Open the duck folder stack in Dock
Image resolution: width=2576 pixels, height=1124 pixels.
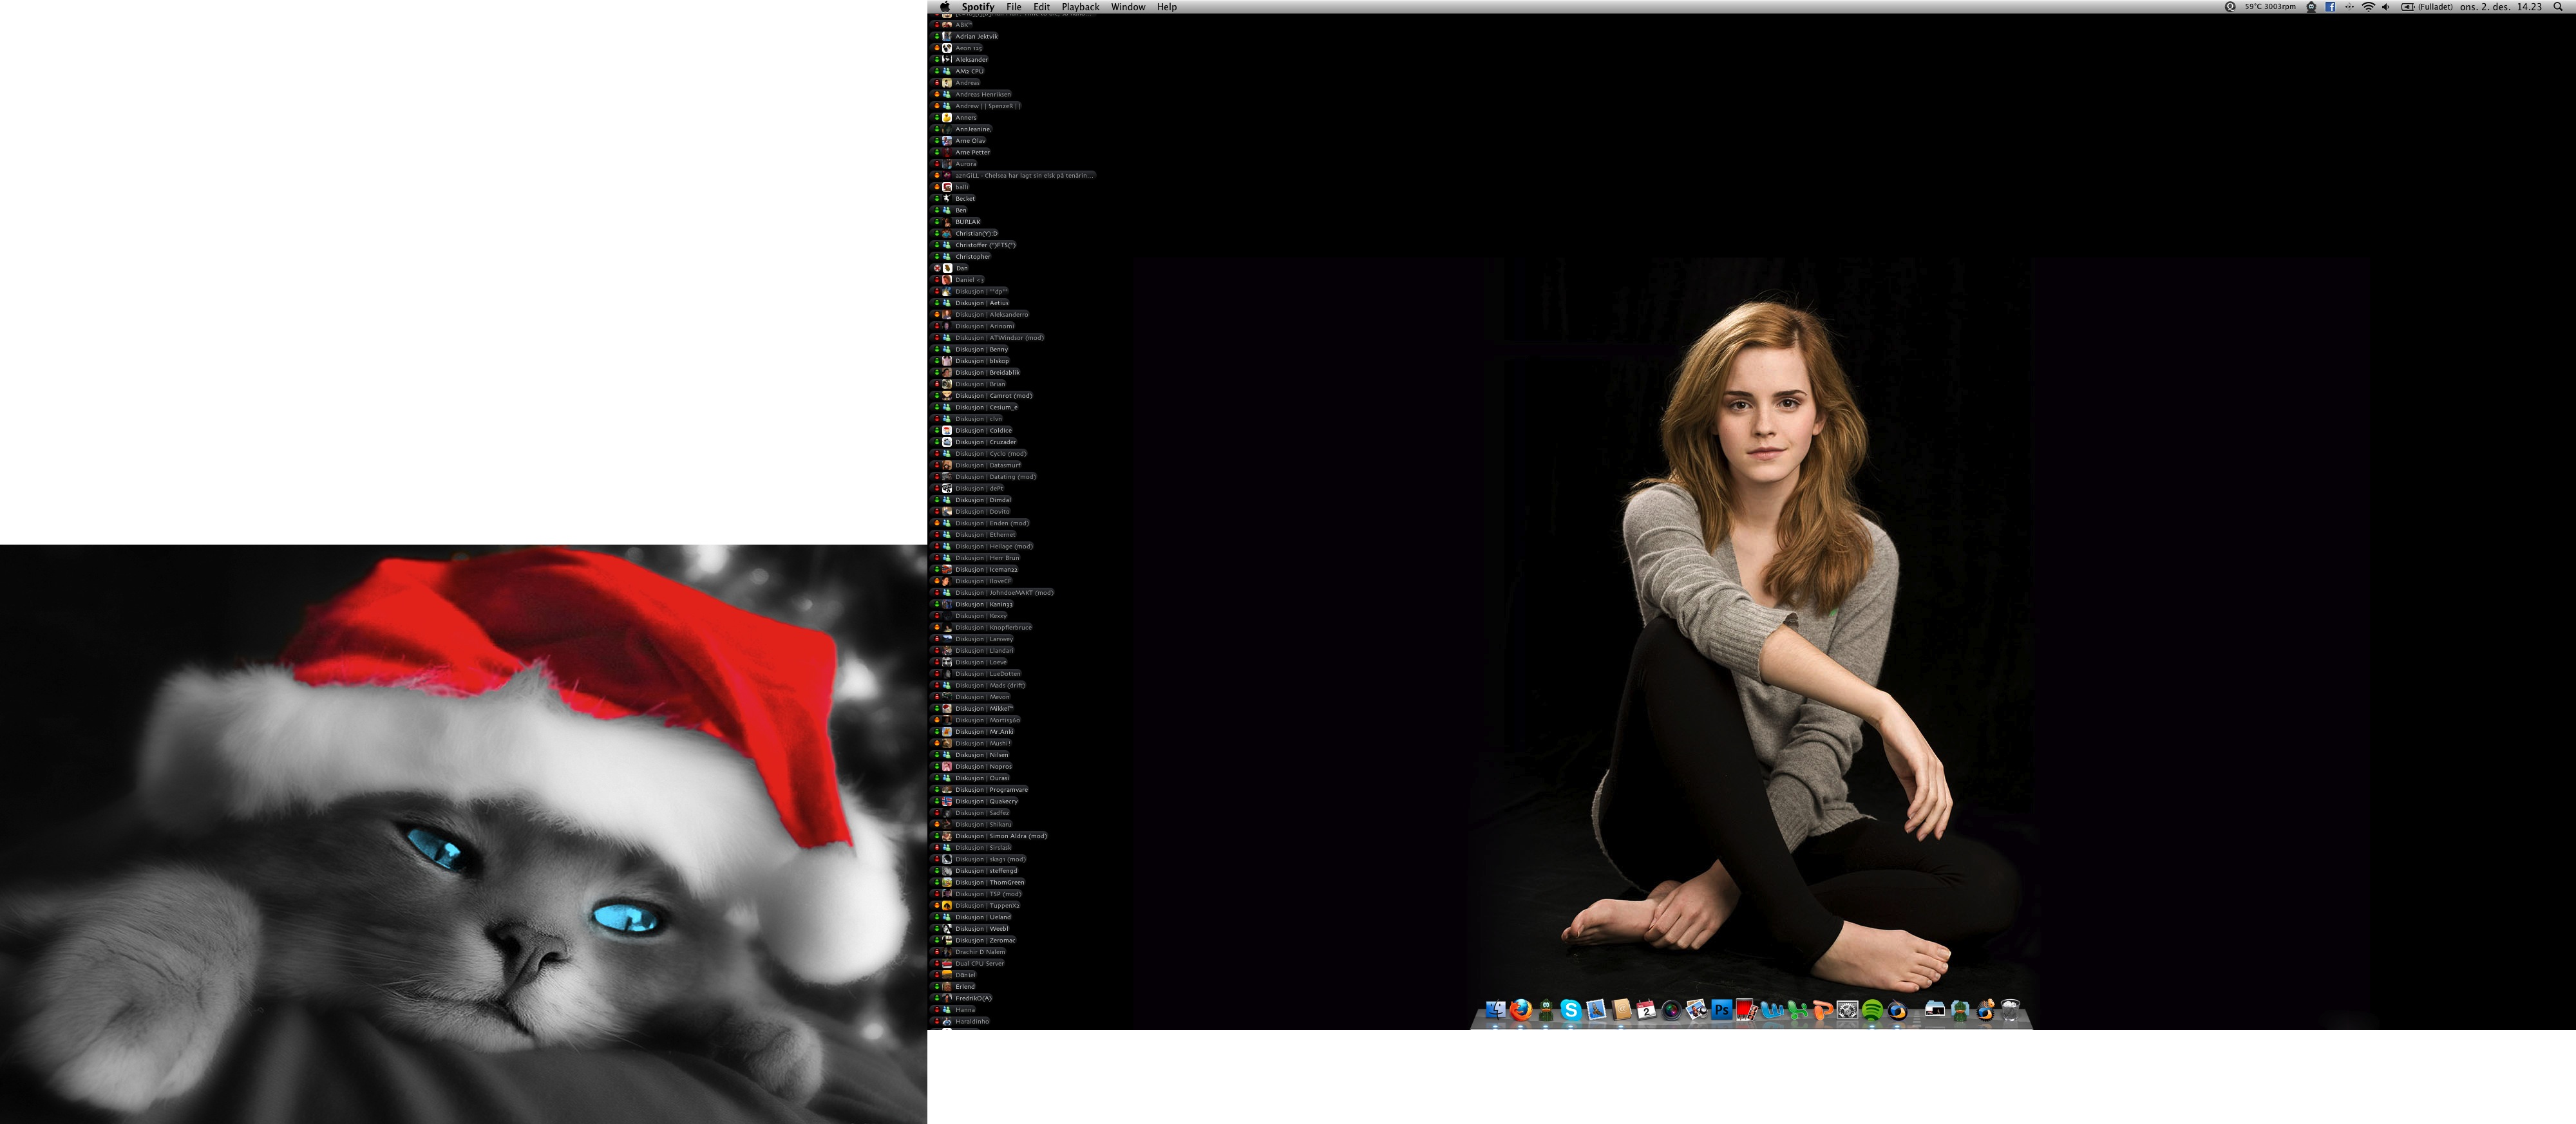click(1960, 1010)
